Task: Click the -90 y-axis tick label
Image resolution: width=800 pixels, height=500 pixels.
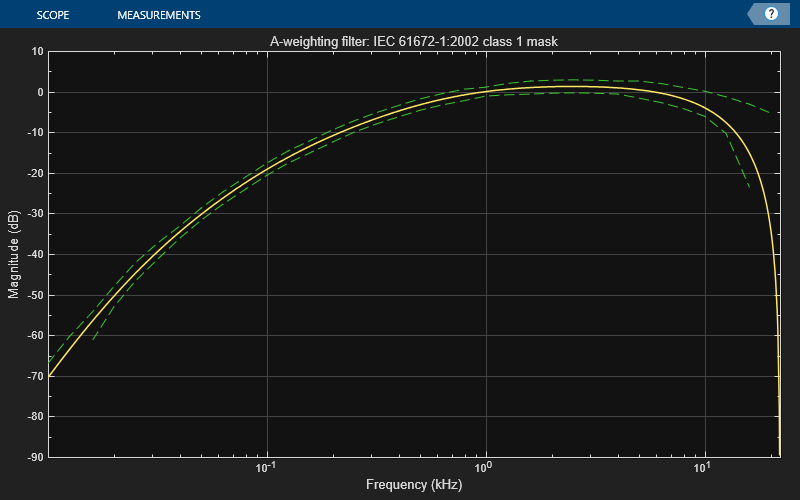Action: 35,457
